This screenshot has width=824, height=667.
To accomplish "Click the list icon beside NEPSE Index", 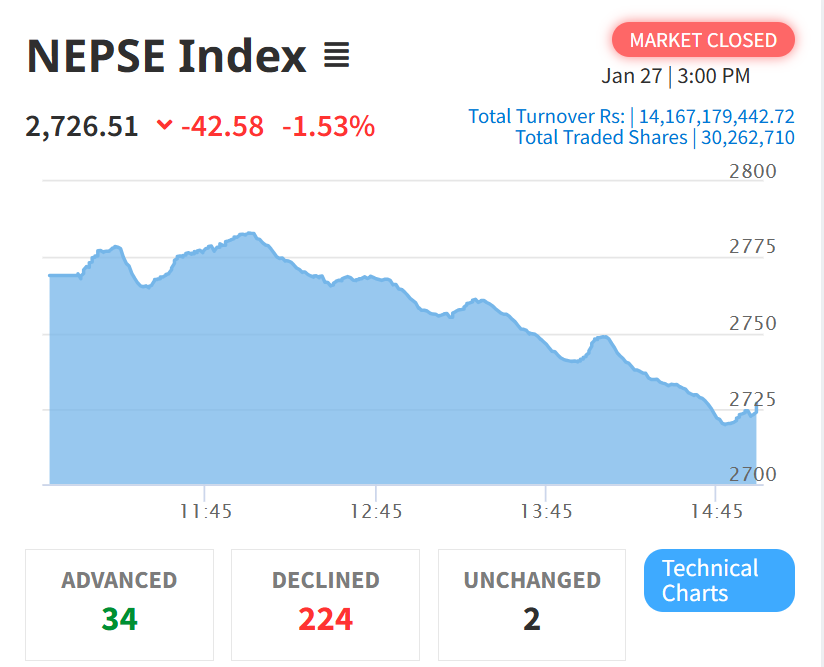I will (x=337, y=56).
